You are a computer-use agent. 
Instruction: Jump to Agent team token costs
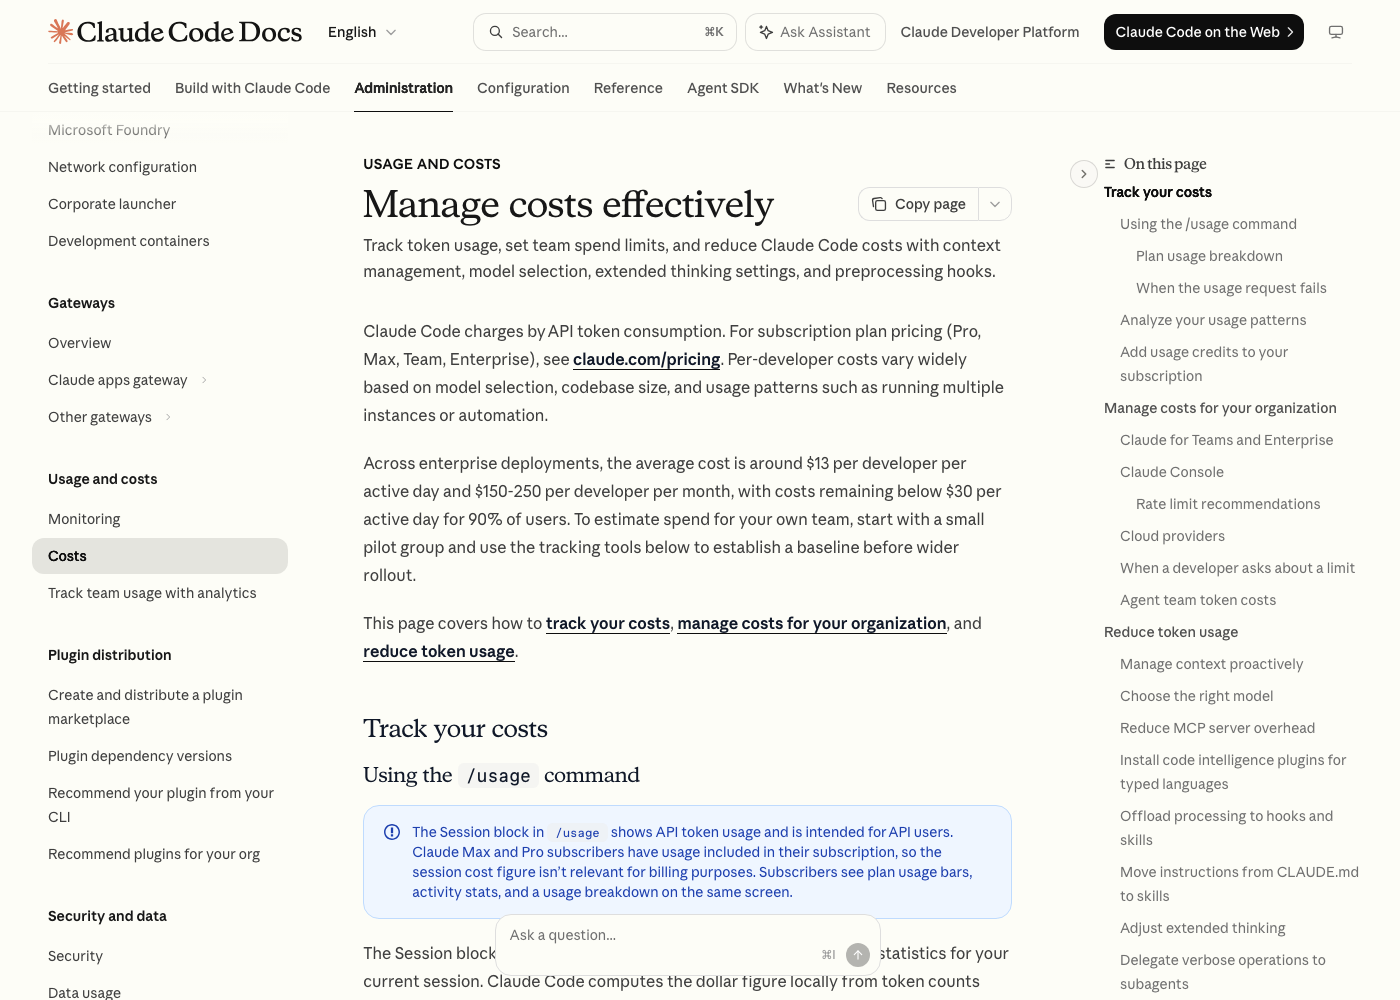[x=1198, y=600]
